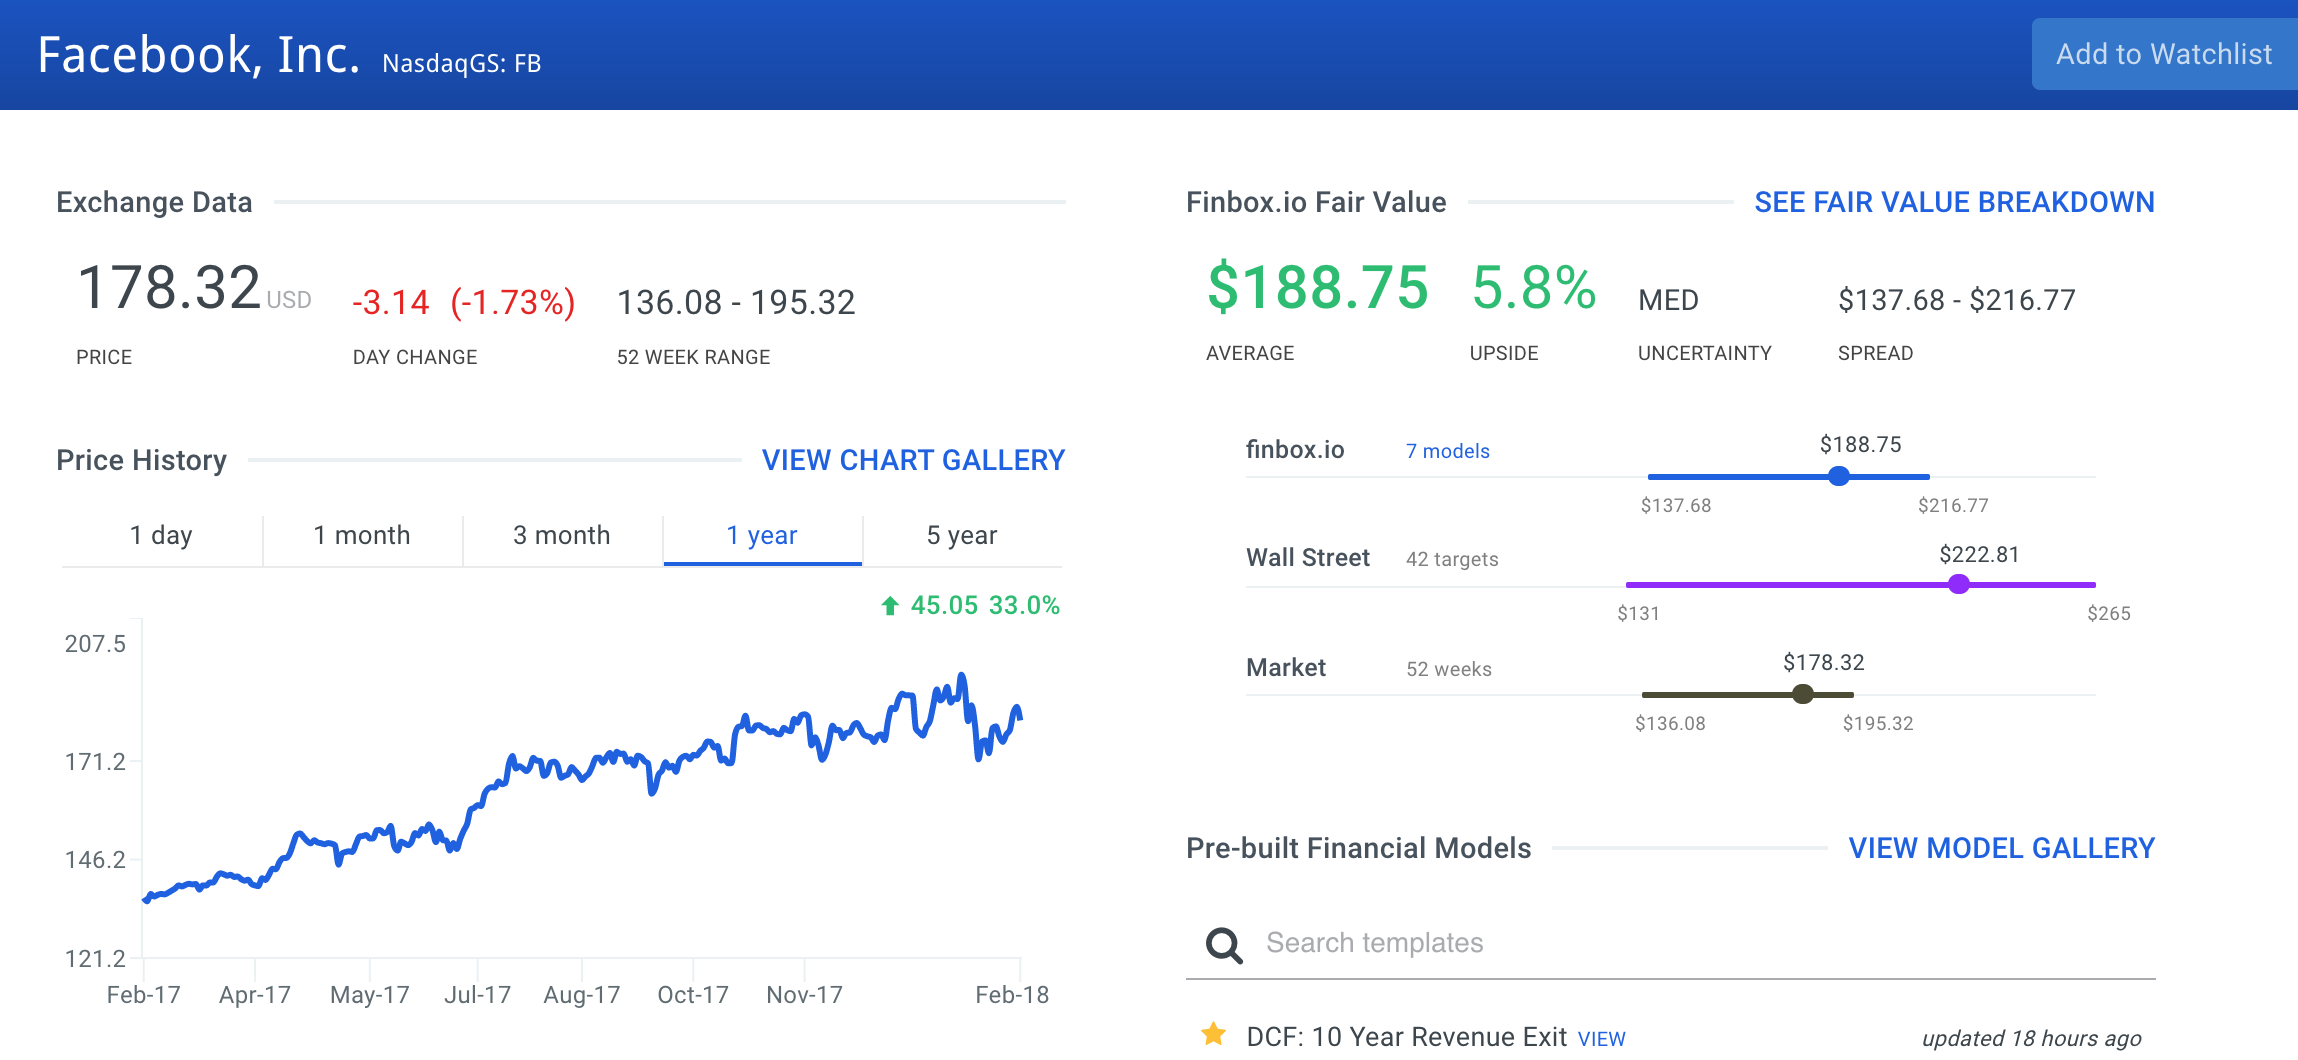This screenshot has width=2298, height=1060.
Task: Open the See Fair Value Breakdown link
Action: (1954, 202)
